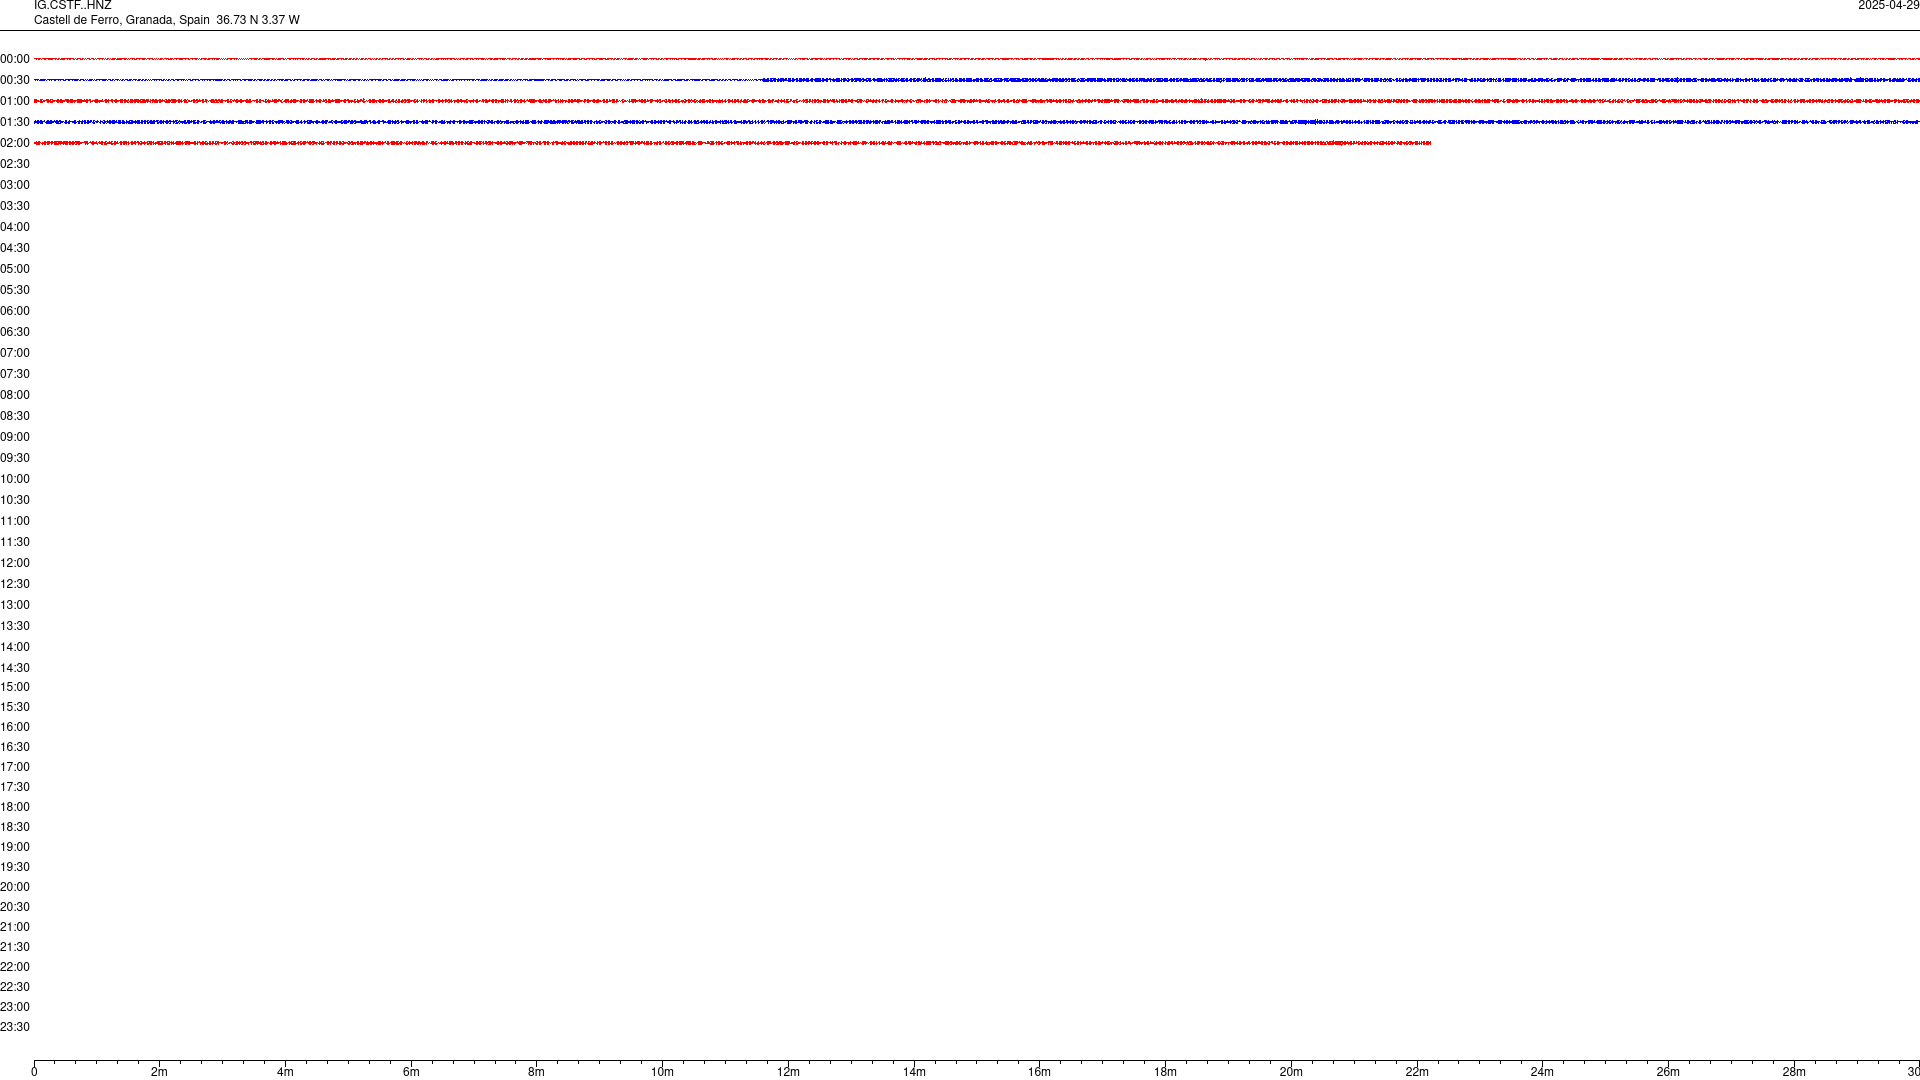Click the 18m tick label on axis
The height and width of the screenshot is (1080, 1920).
pos(1165,1072)
